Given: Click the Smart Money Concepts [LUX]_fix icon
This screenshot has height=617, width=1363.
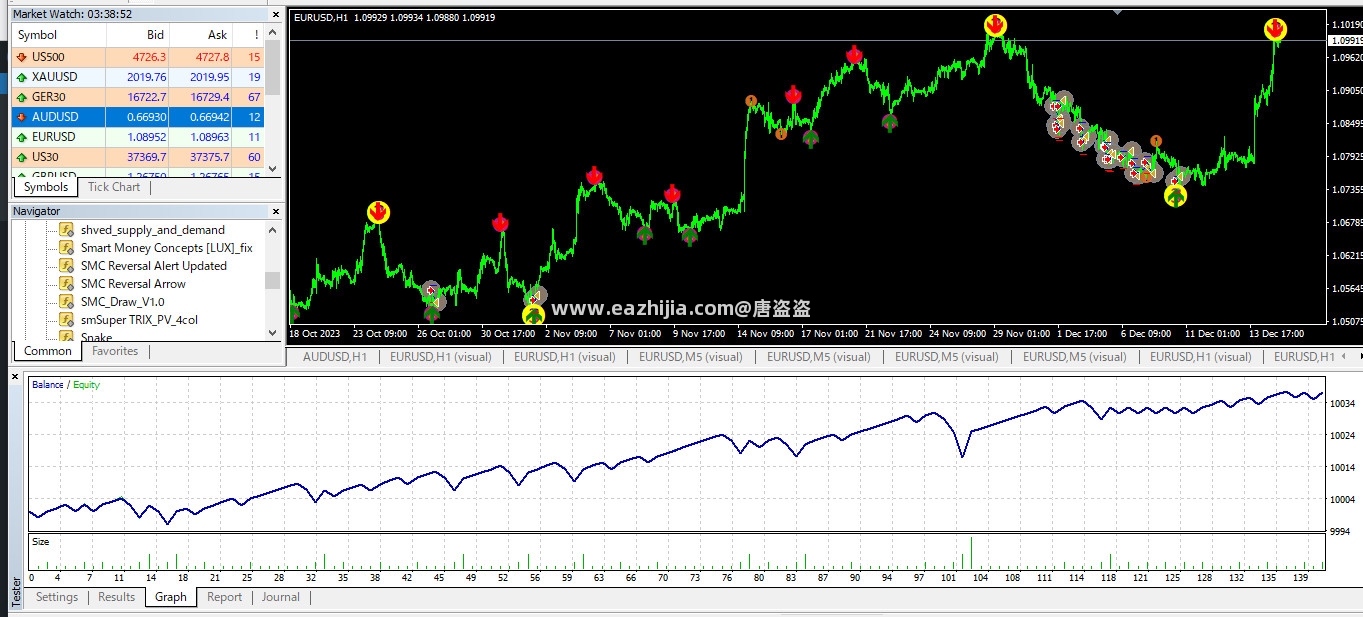Looking at the screenshot, I should click(67, 248).
